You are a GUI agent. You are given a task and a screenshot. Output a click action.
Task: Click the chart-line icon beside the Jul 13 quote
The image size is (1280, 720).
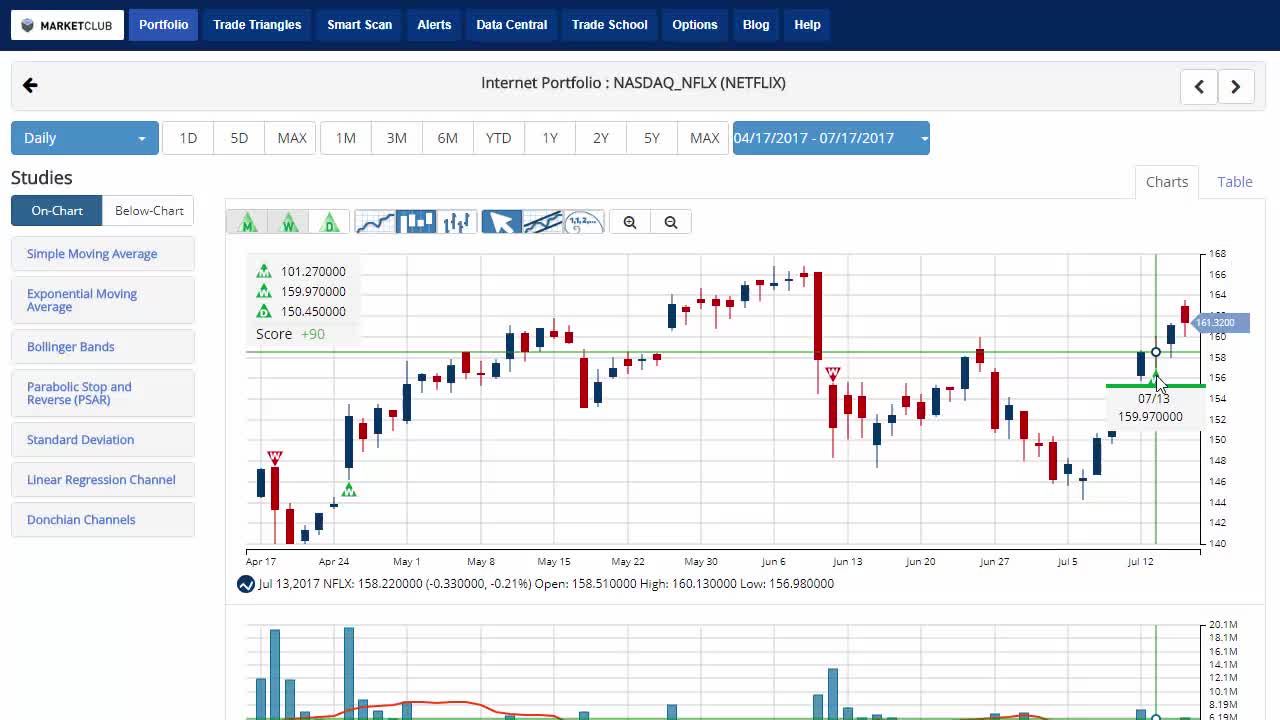(x=246, y=584)
